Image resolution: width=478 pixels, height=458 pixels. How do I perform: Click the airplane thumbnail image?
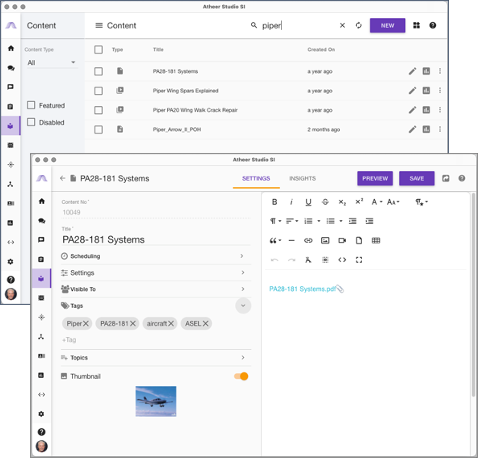[156, 401]
